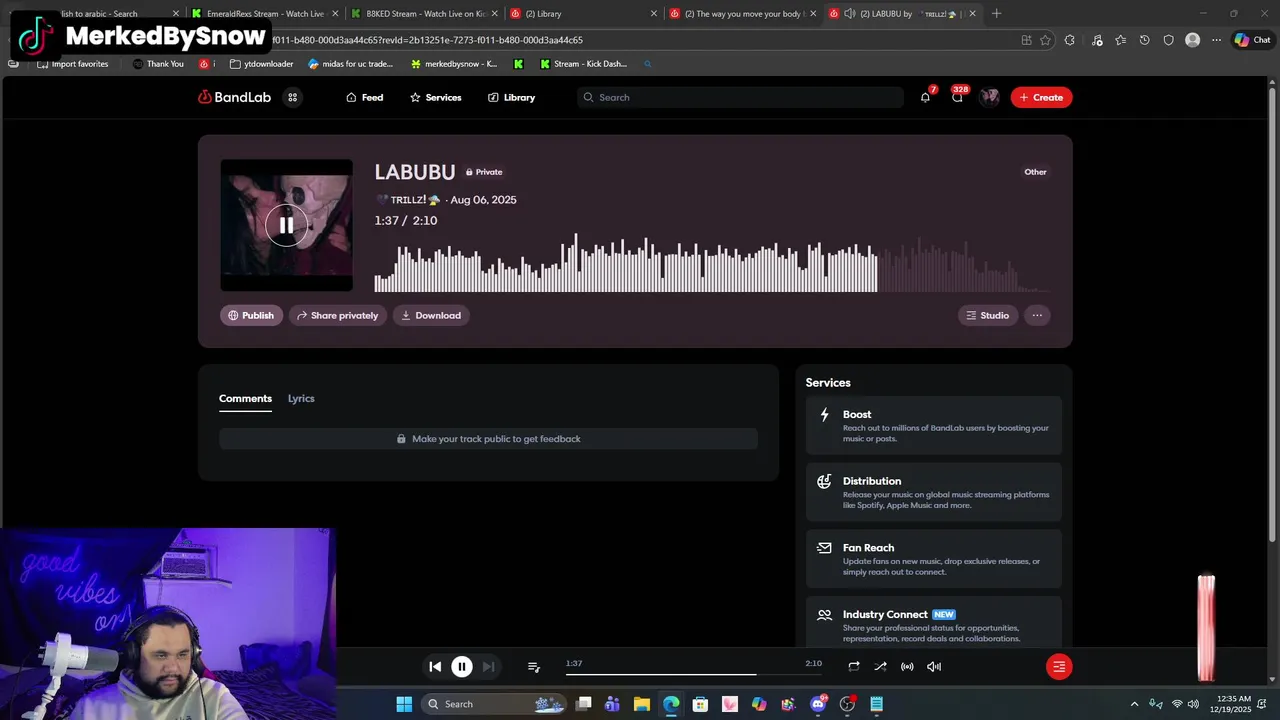Switch to the Lyrics tab
This screenshot has height=720, width=1280.
tap(301, 398)
